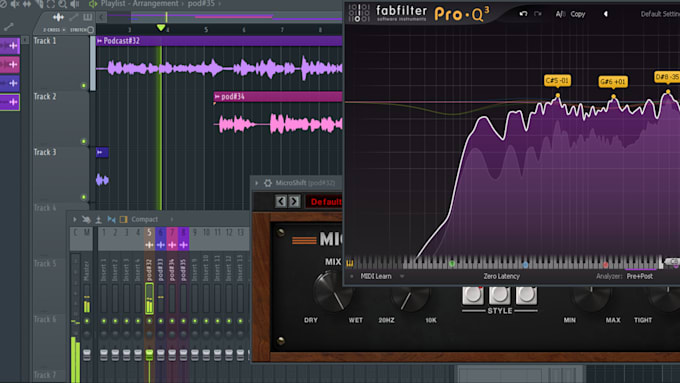The image size is (680, 383).
Task: Mute the pod#32 mixer channel
Action: [149, 321]
